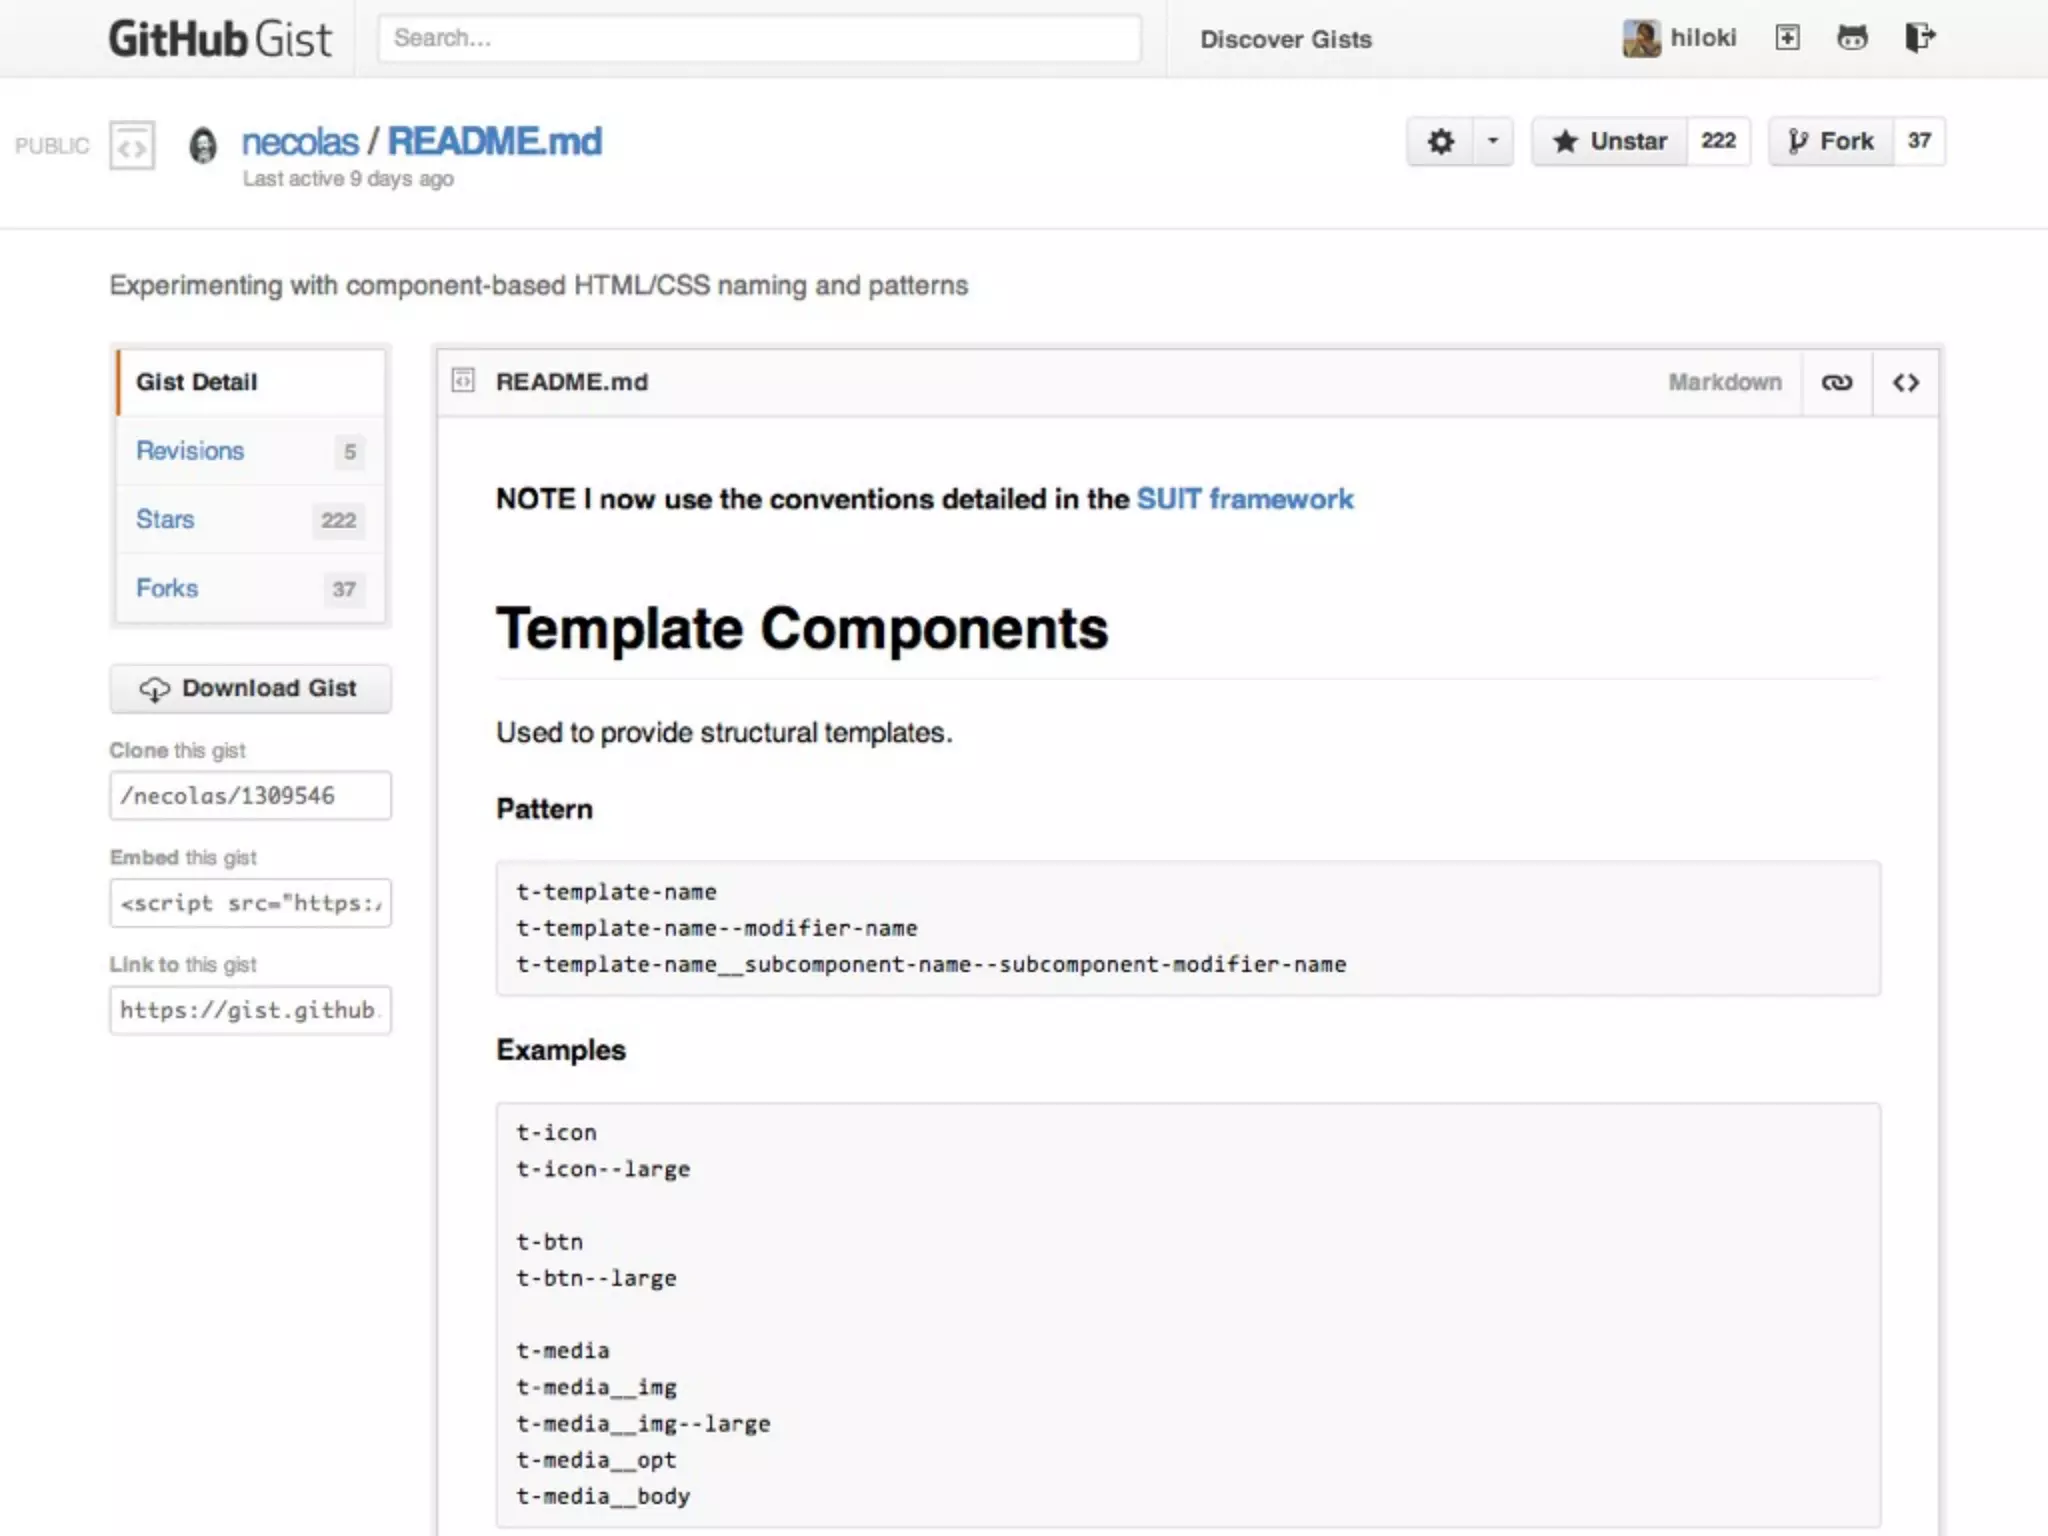
Task: Open the hiloki username link
Action: click(1703, 38)
